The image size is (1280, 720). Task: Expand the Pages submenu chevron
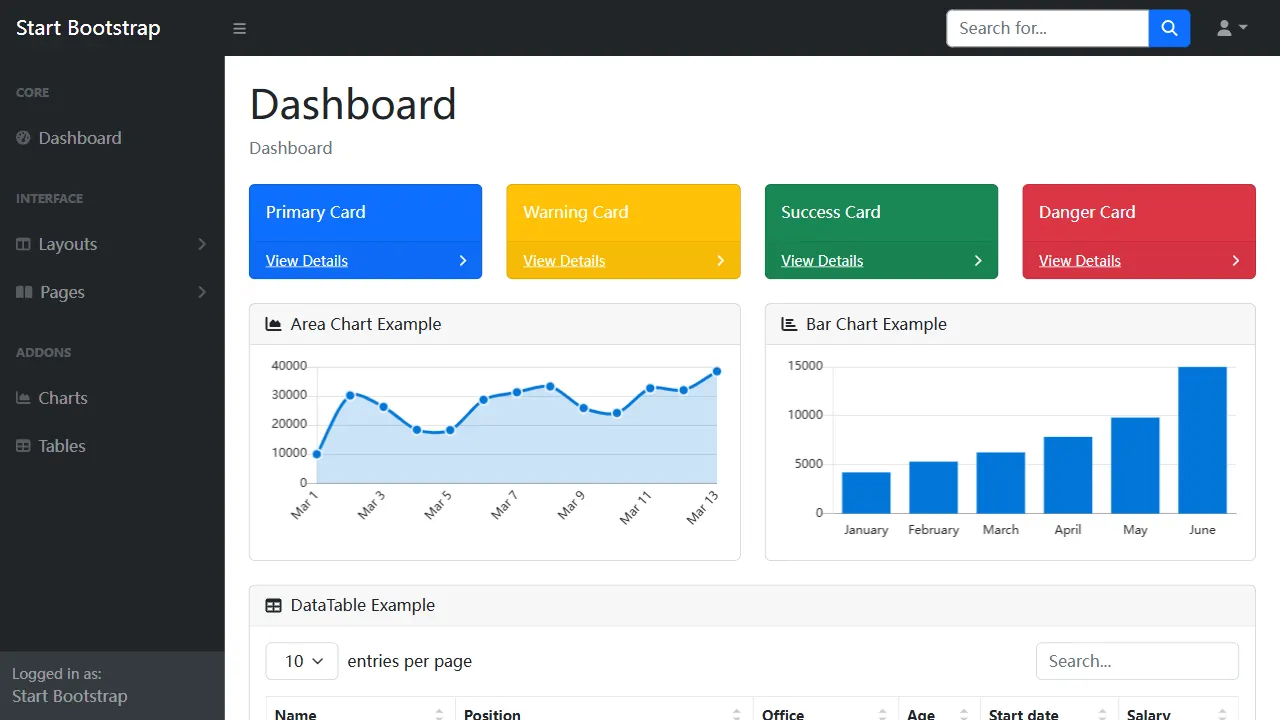point(202,292)
